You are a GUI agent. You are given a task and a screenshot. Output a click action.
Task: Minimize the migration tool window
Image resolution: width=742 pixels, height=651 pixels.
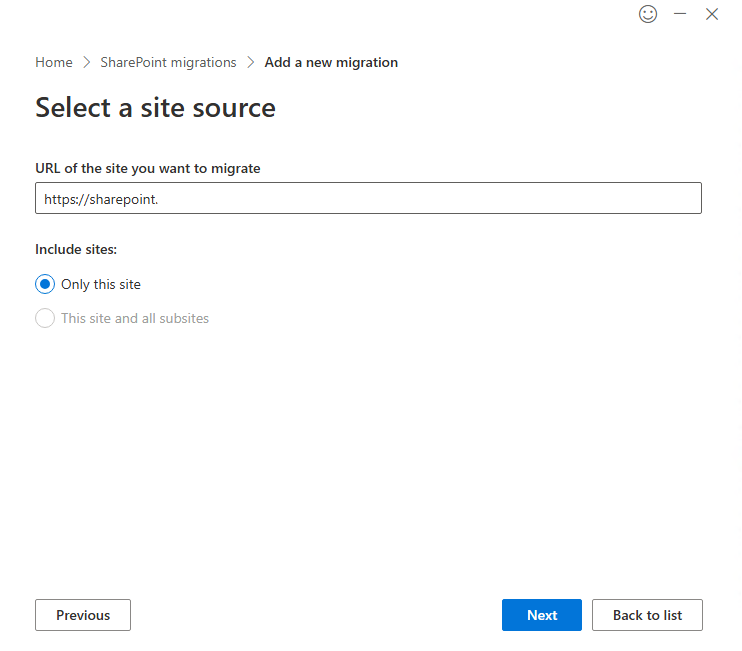(680, 14)
